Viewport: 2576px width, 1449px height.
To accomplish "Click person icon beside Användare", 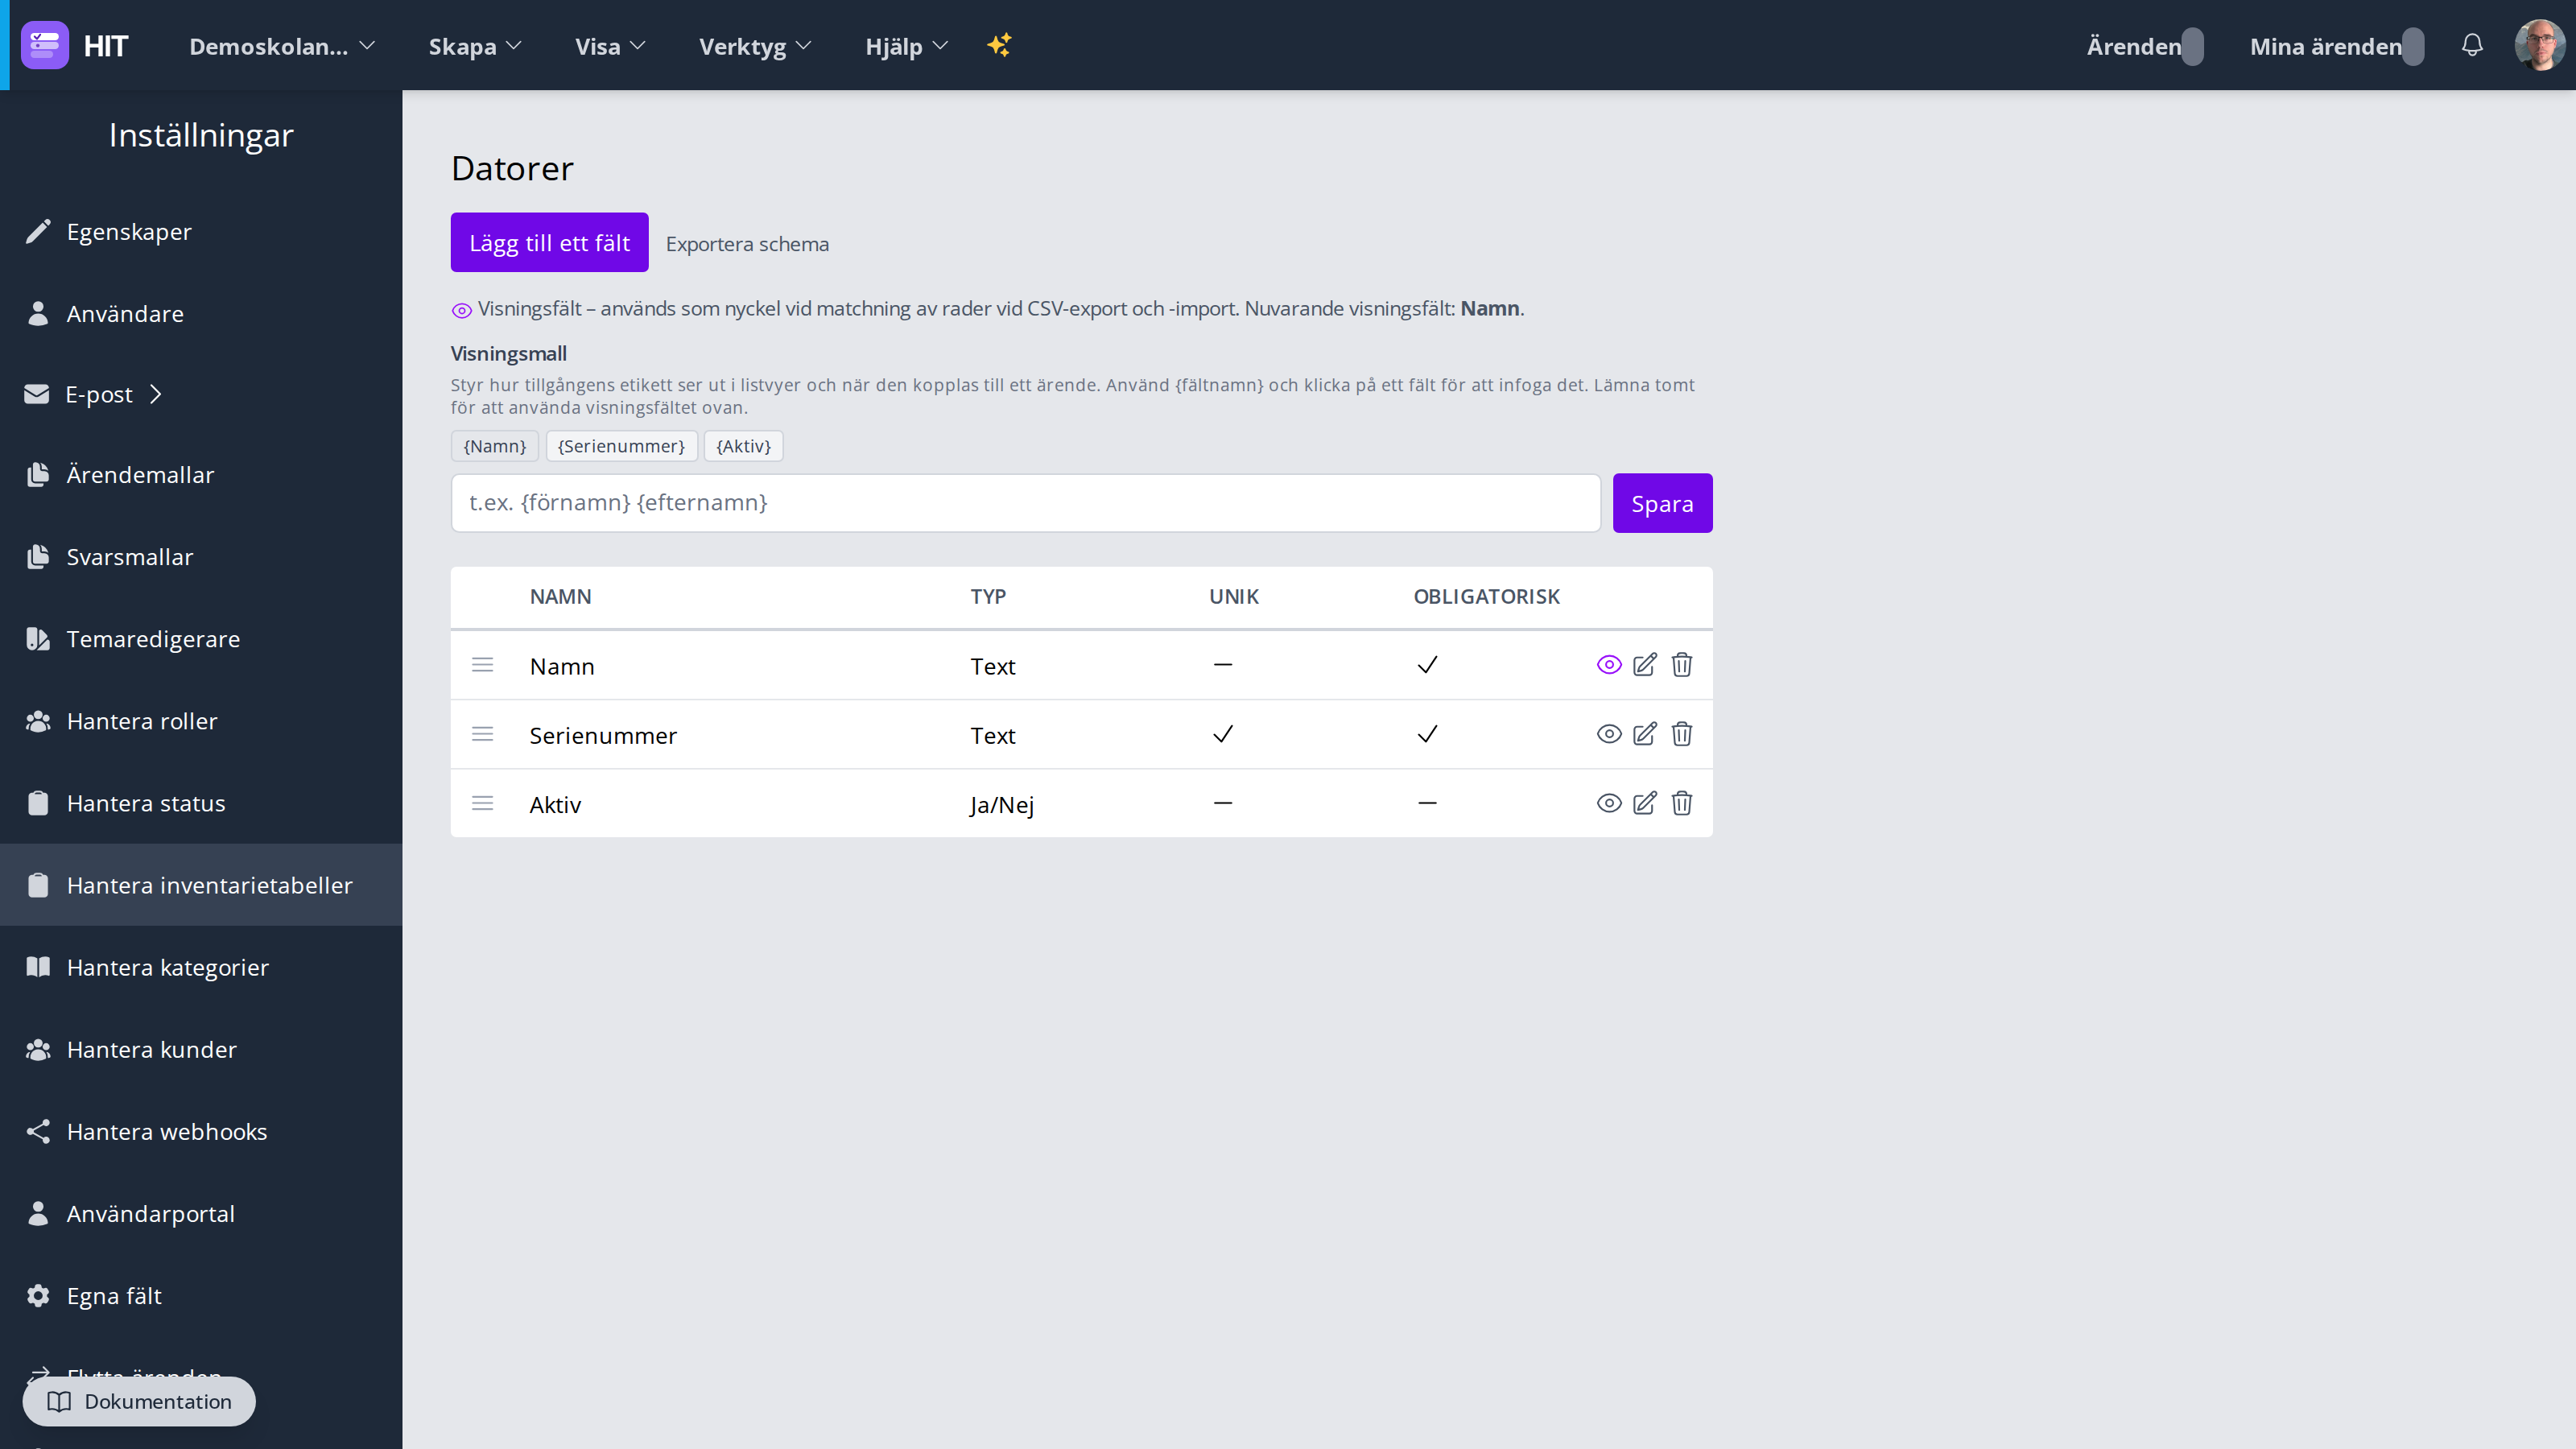I will point(38,313).
